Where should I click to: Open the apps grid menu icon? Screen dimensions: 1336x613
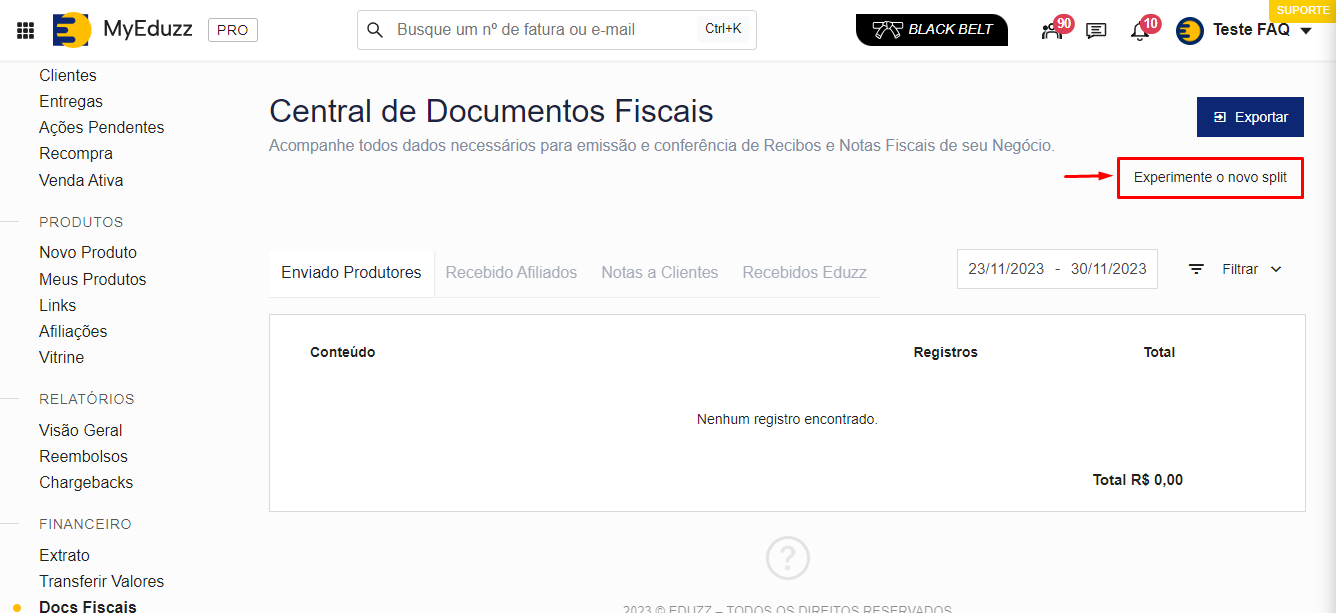[26, 30]
